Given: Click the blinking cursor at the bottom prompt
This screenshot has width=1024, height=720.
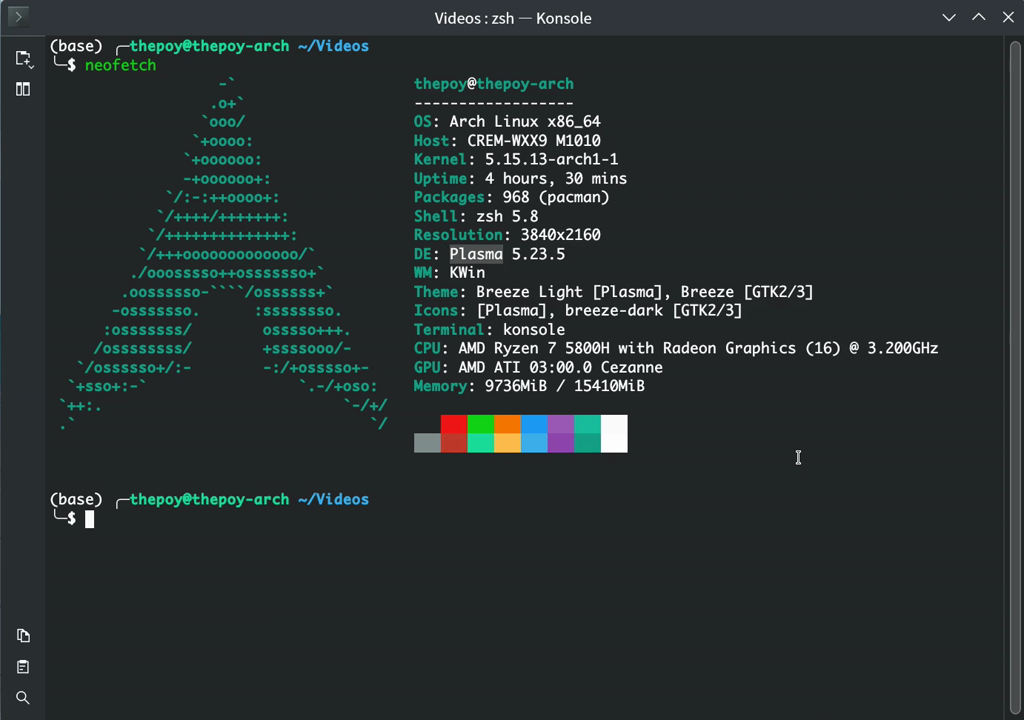Looking at the screenshot, I should [89, 519].
